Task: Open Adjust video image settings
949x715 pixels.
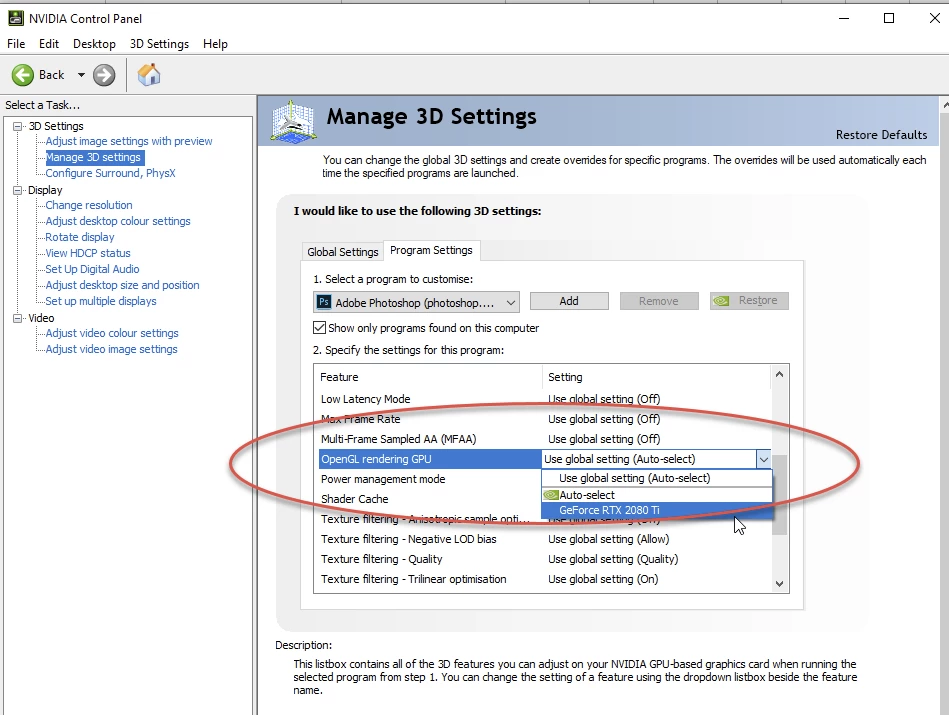Action: click(x=111, y=349)
